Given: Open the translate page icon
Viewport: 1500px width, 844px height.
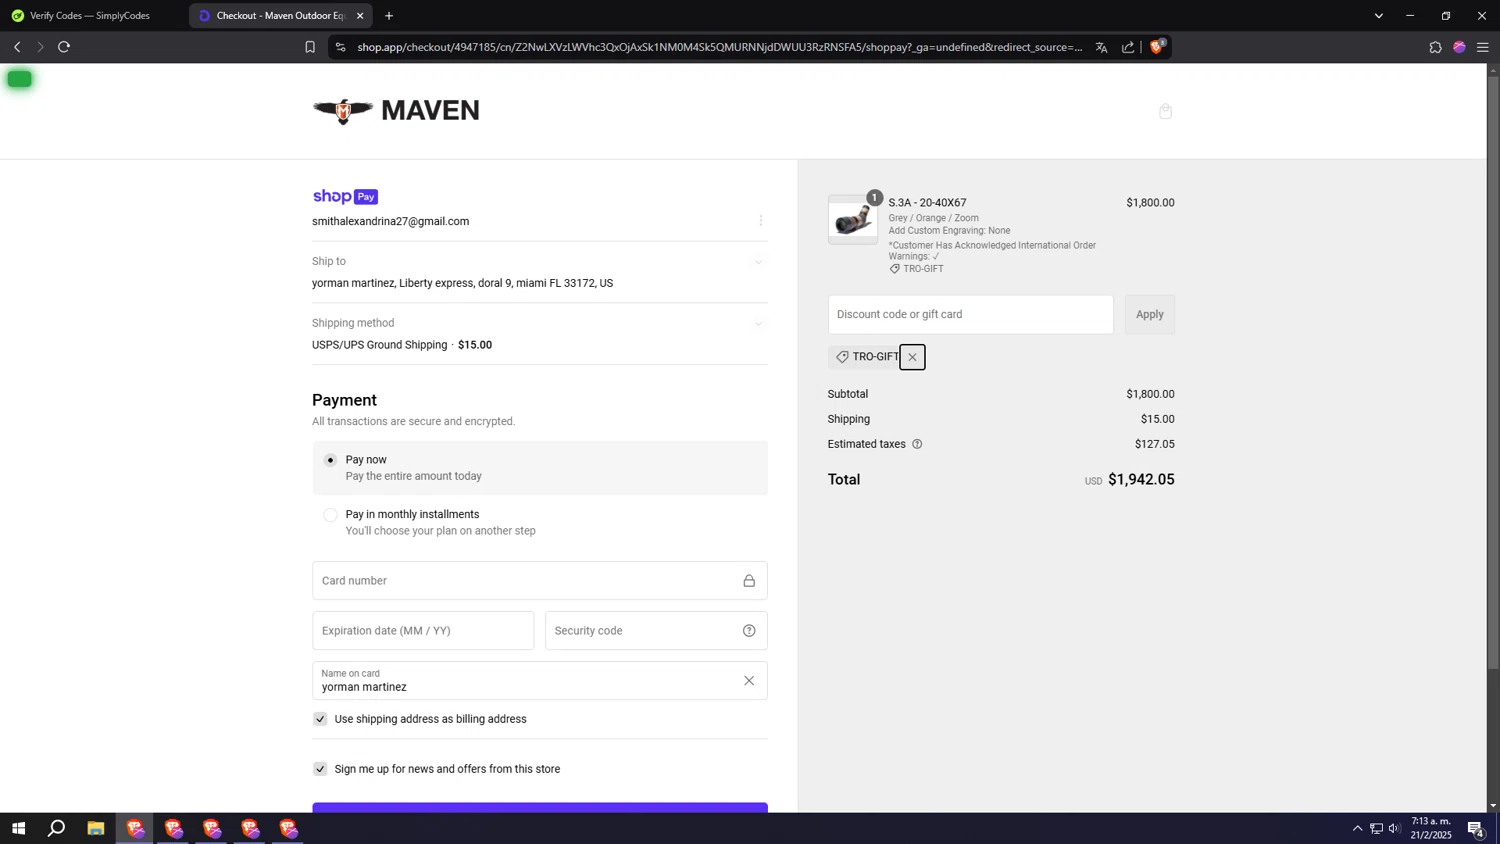Looking at the screenshot, I should [x=1101, y=47].
